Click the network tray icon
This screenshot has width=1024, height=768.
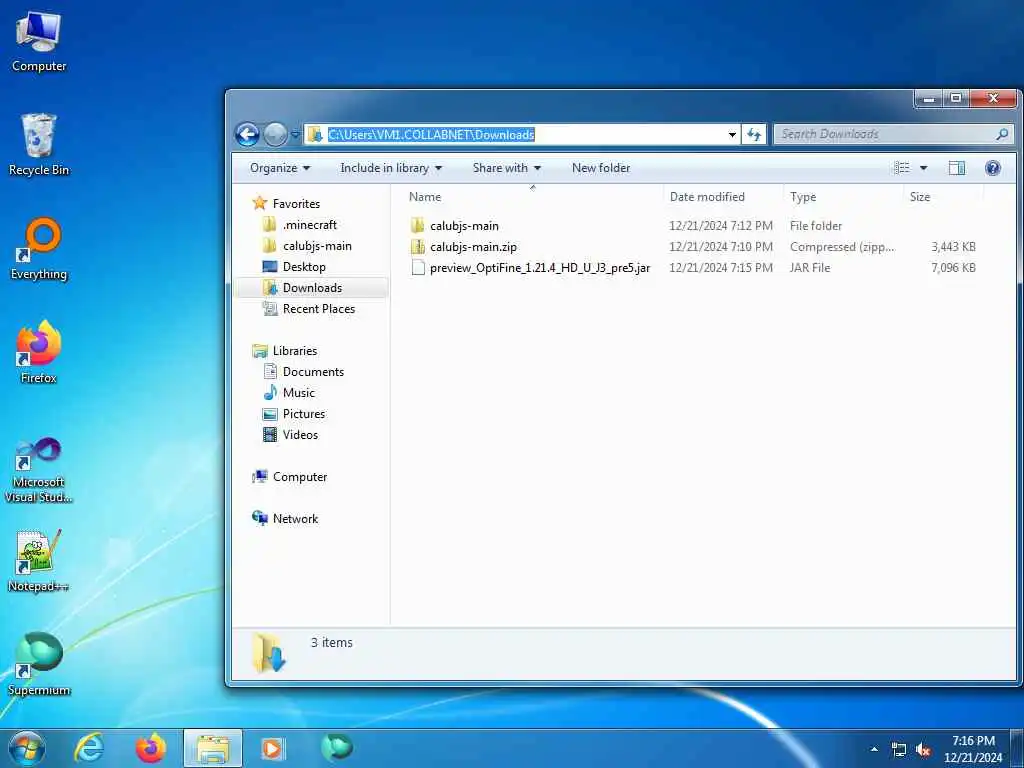coord(899,750)
